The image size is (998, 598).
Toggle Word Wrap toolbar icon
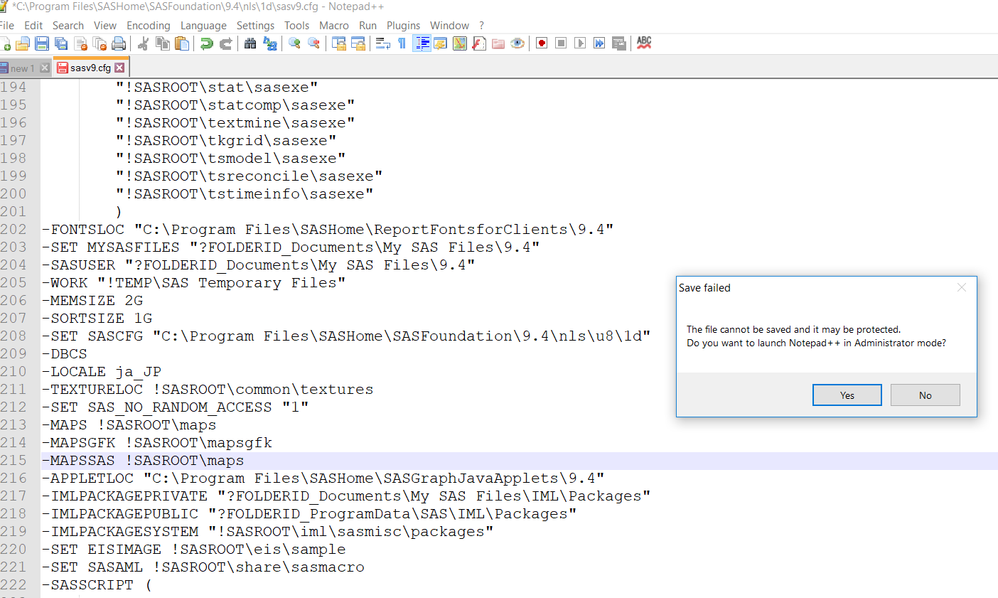tap(383, 43)
